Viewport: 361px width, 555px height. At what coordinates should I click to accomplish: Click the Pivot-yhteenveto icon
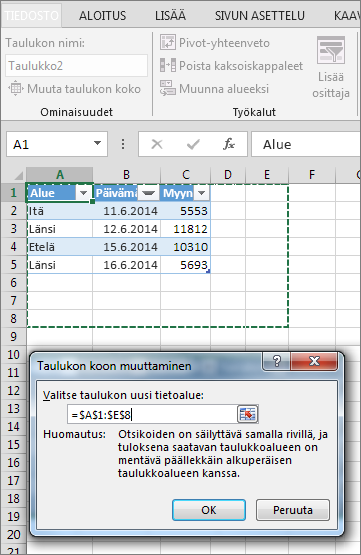click(x=168, y=42)
